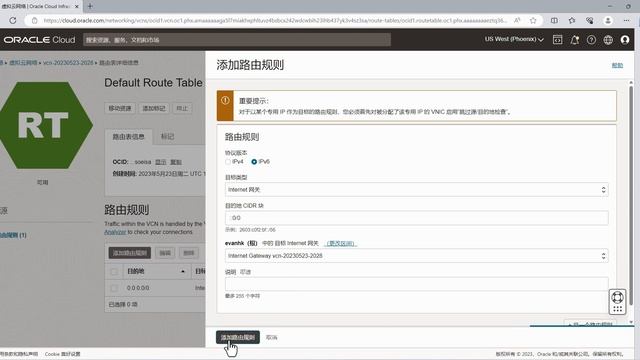640x360 pixels.
Task: Open the browser profile avatar
Action: (x=608, y=20)
